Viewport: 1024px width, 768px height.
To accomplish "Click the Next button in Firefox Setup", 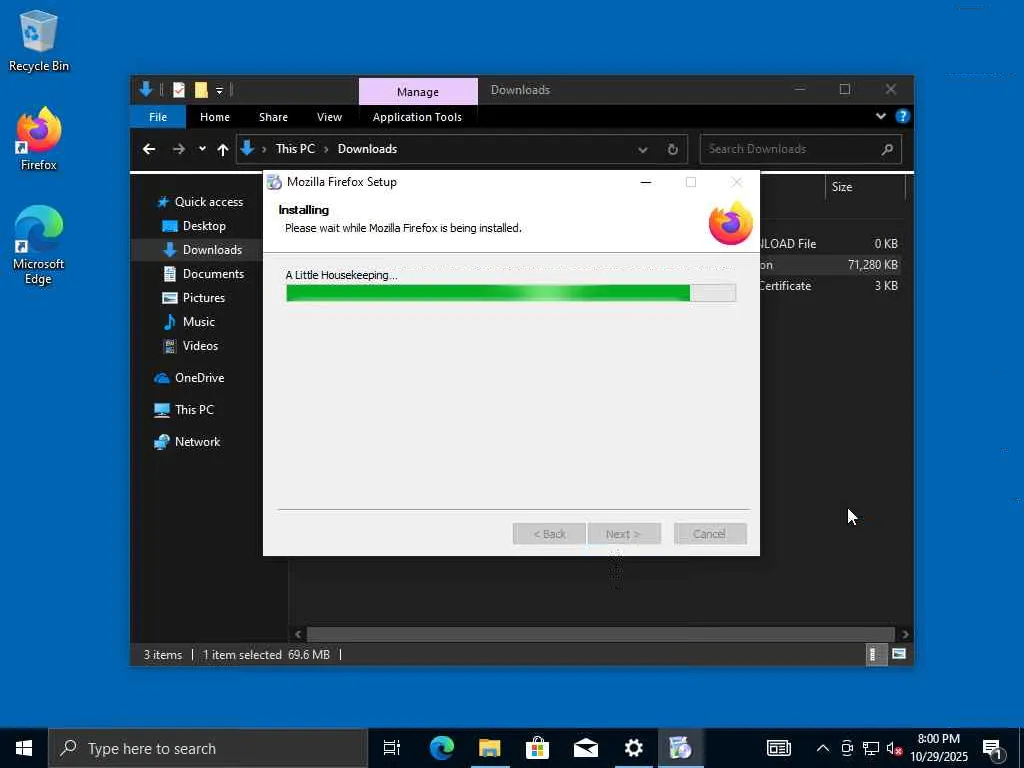I will click(624, 534).
